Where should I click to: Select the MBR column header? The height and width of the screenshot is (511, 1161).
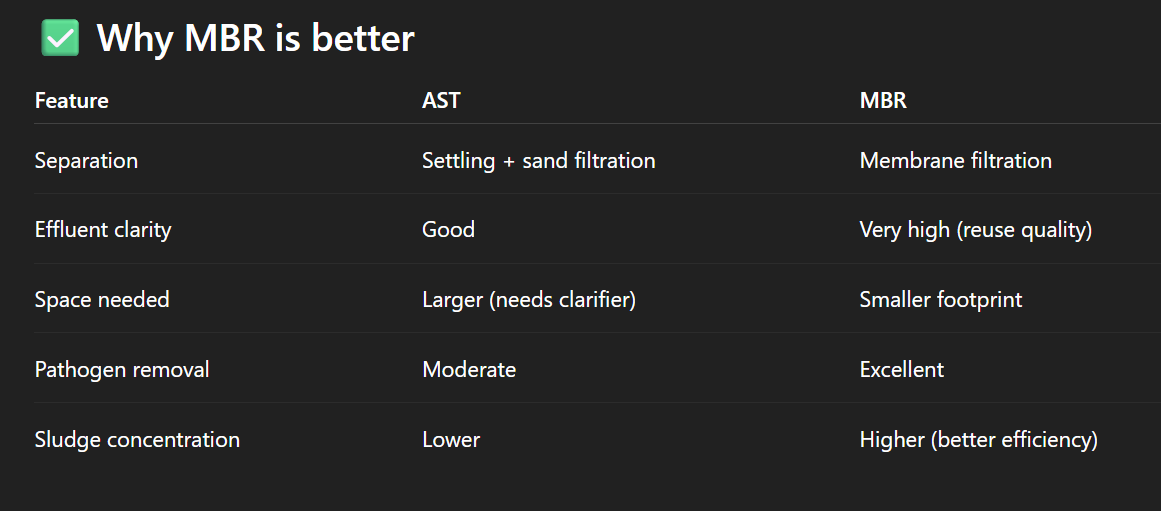point(883,100)
